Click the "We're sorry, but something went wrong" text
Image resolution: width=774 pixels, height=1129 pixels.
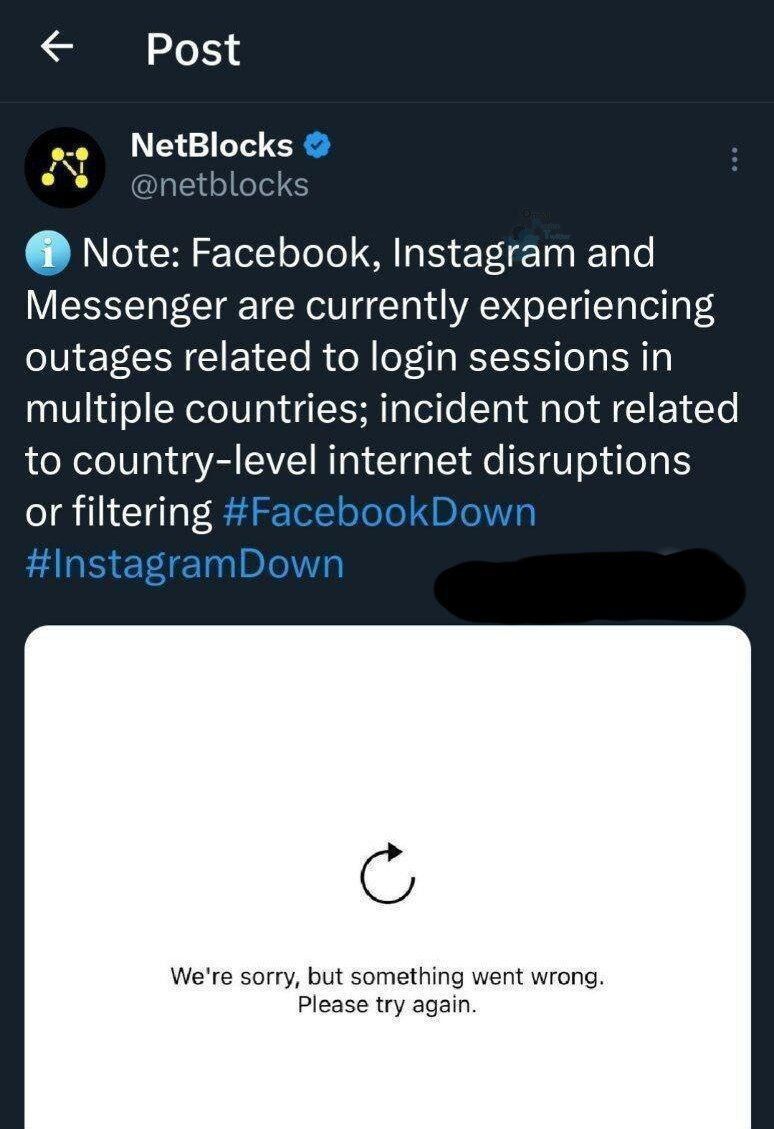[387, 976]
